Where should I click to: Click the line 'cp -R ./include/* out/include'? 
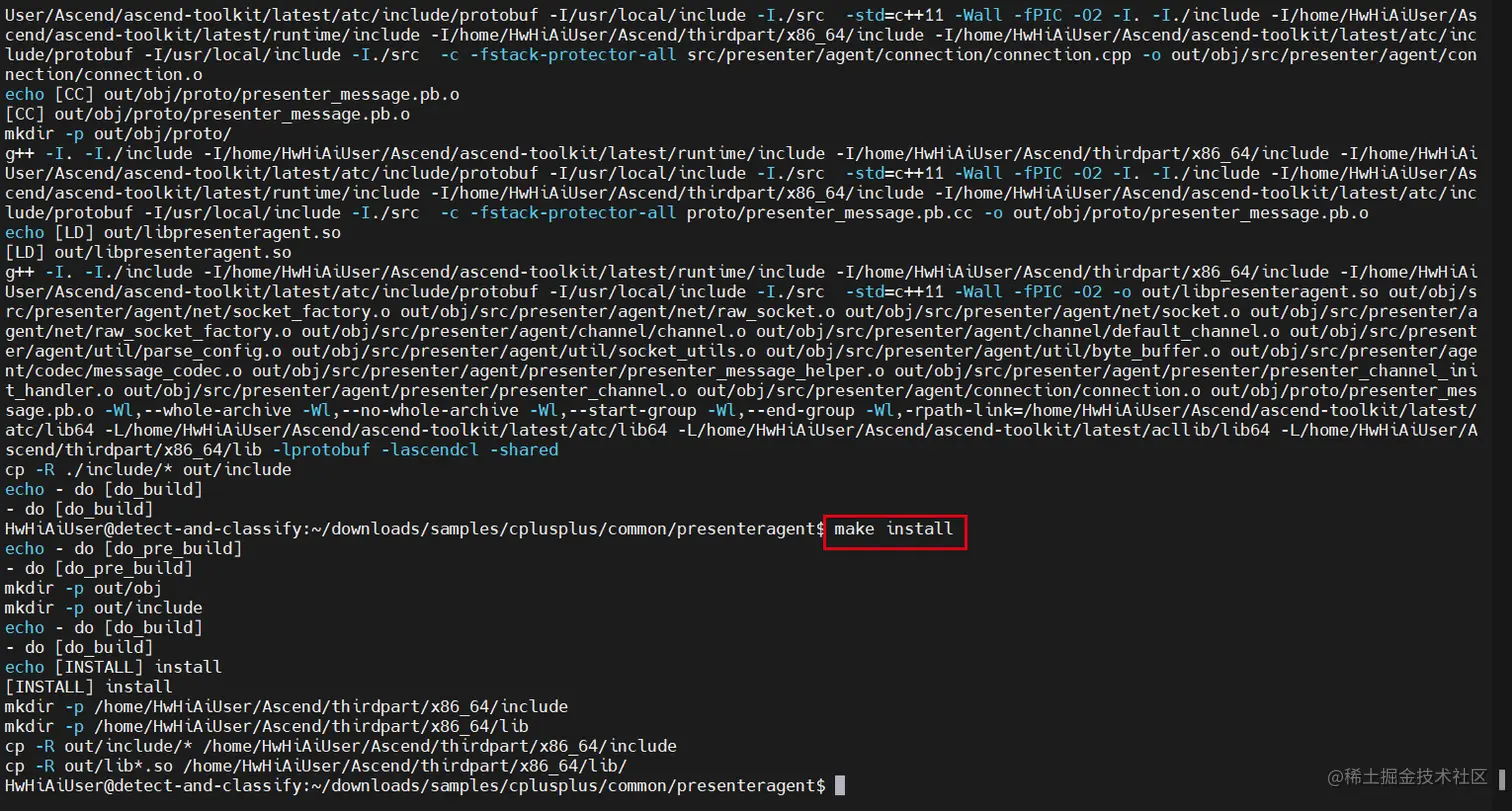(148, 470)
